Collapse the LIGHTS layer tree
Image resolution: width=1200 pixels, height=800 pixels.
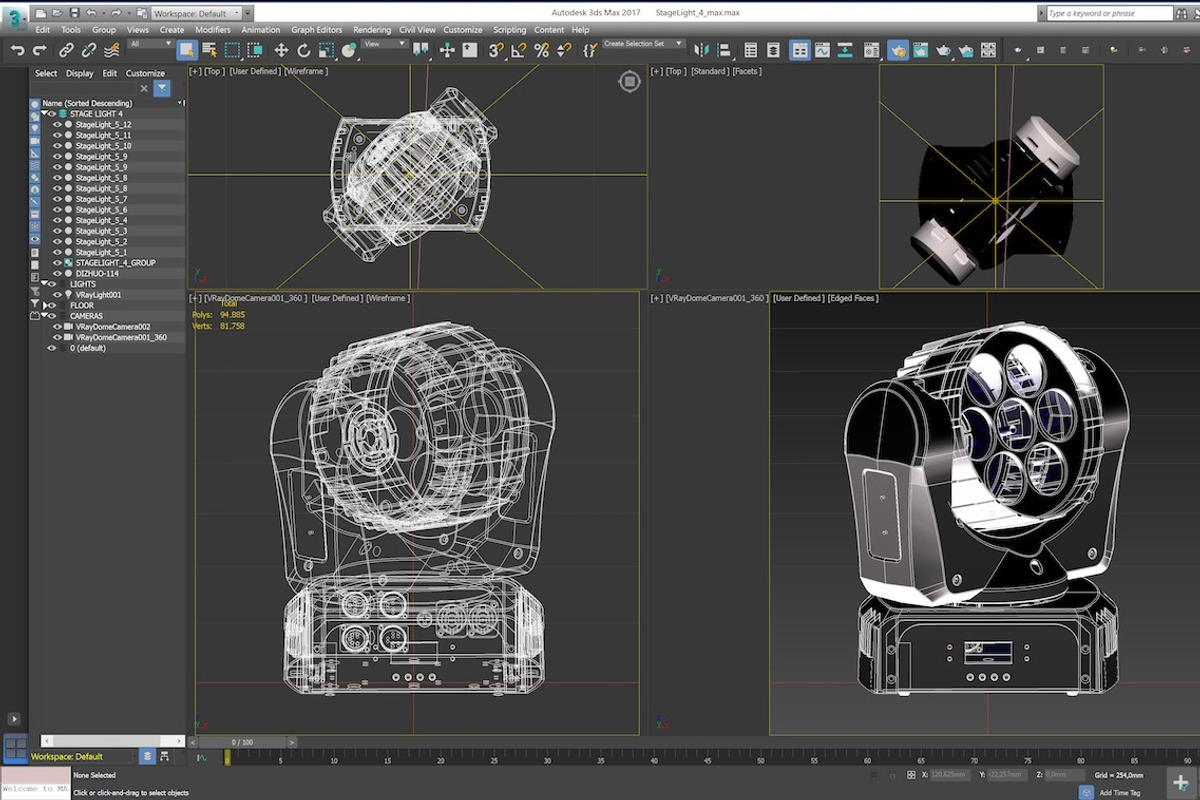[x=44, y=284]
